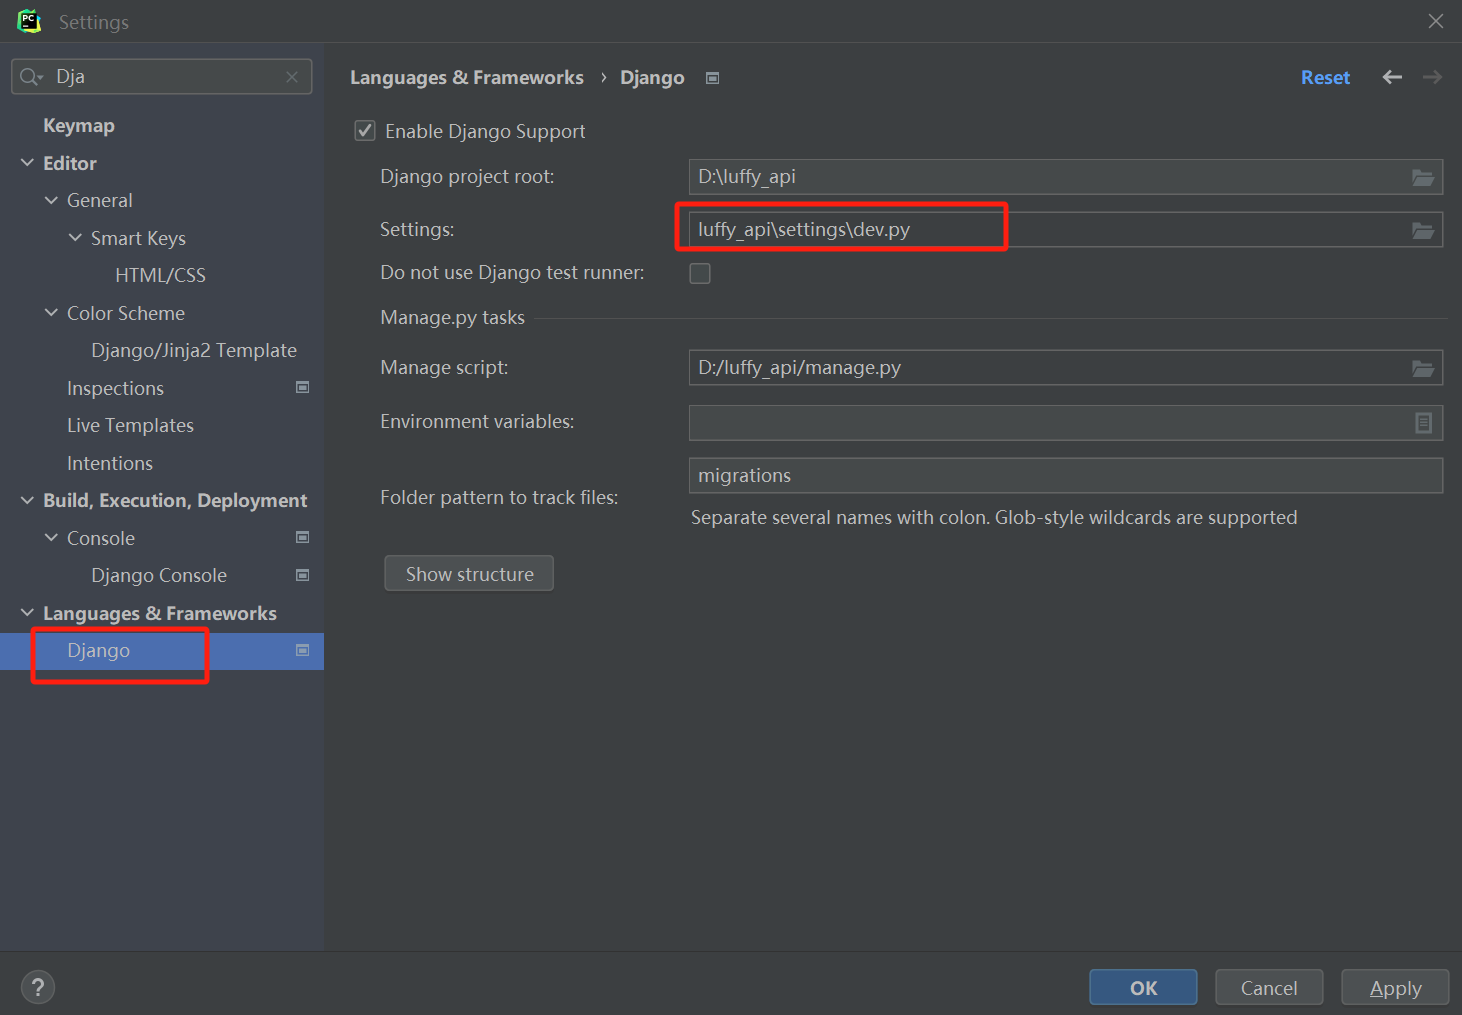This screenshot has width=1462, height=1015.
Task: Click Django project root path field
Action: pos(1066,177)
